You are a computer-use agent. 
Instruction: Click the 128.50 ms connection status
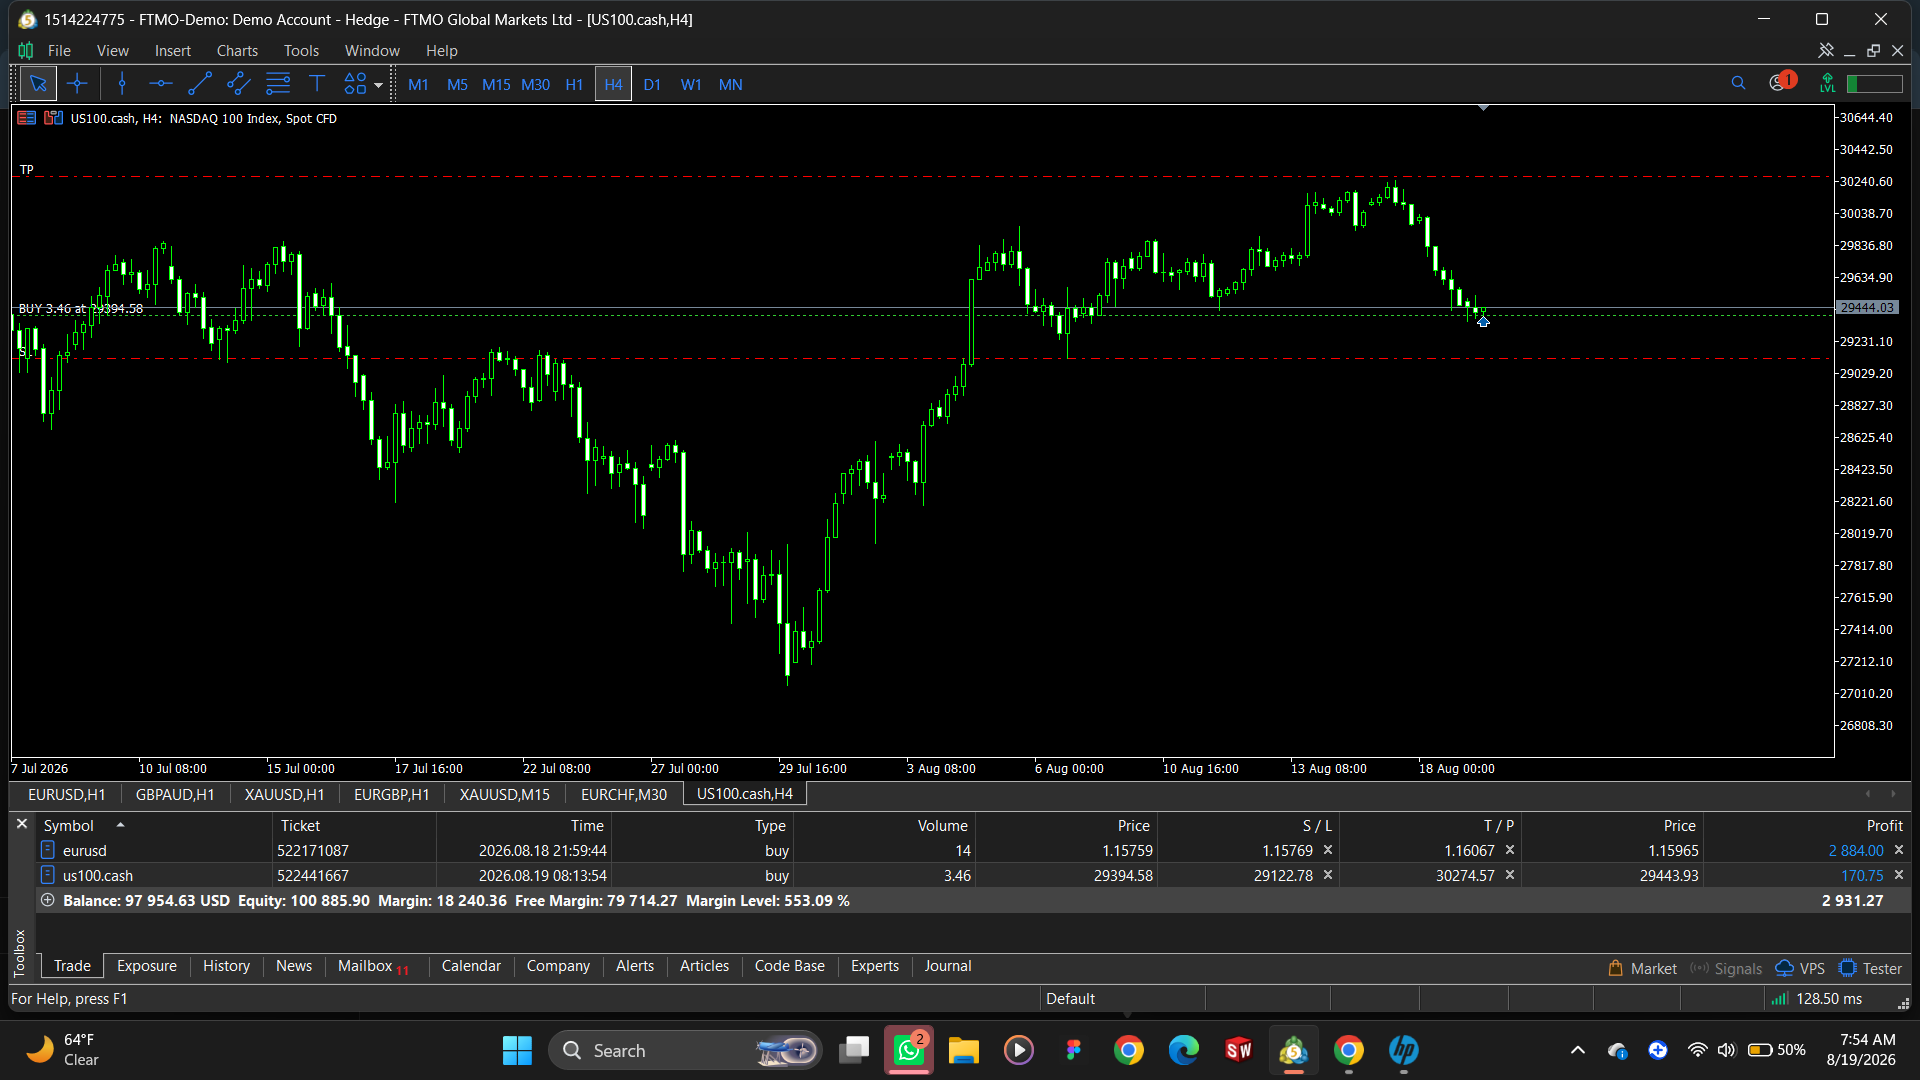1817,999
